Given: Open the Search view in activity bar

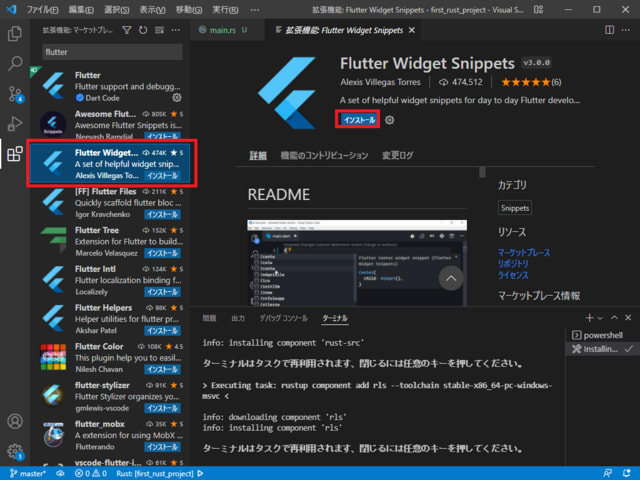Looking at the screenshot, I should tap(15, 64).
